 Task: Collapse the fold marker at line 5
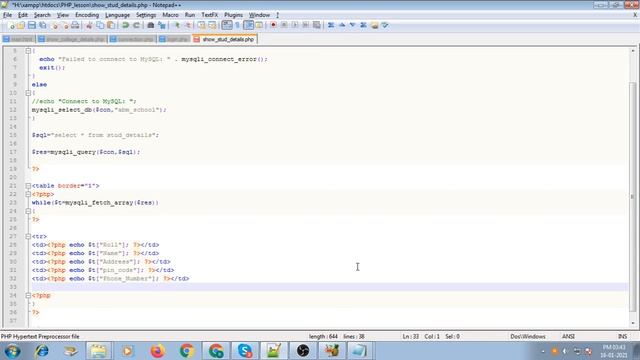(x=28, y=51)
